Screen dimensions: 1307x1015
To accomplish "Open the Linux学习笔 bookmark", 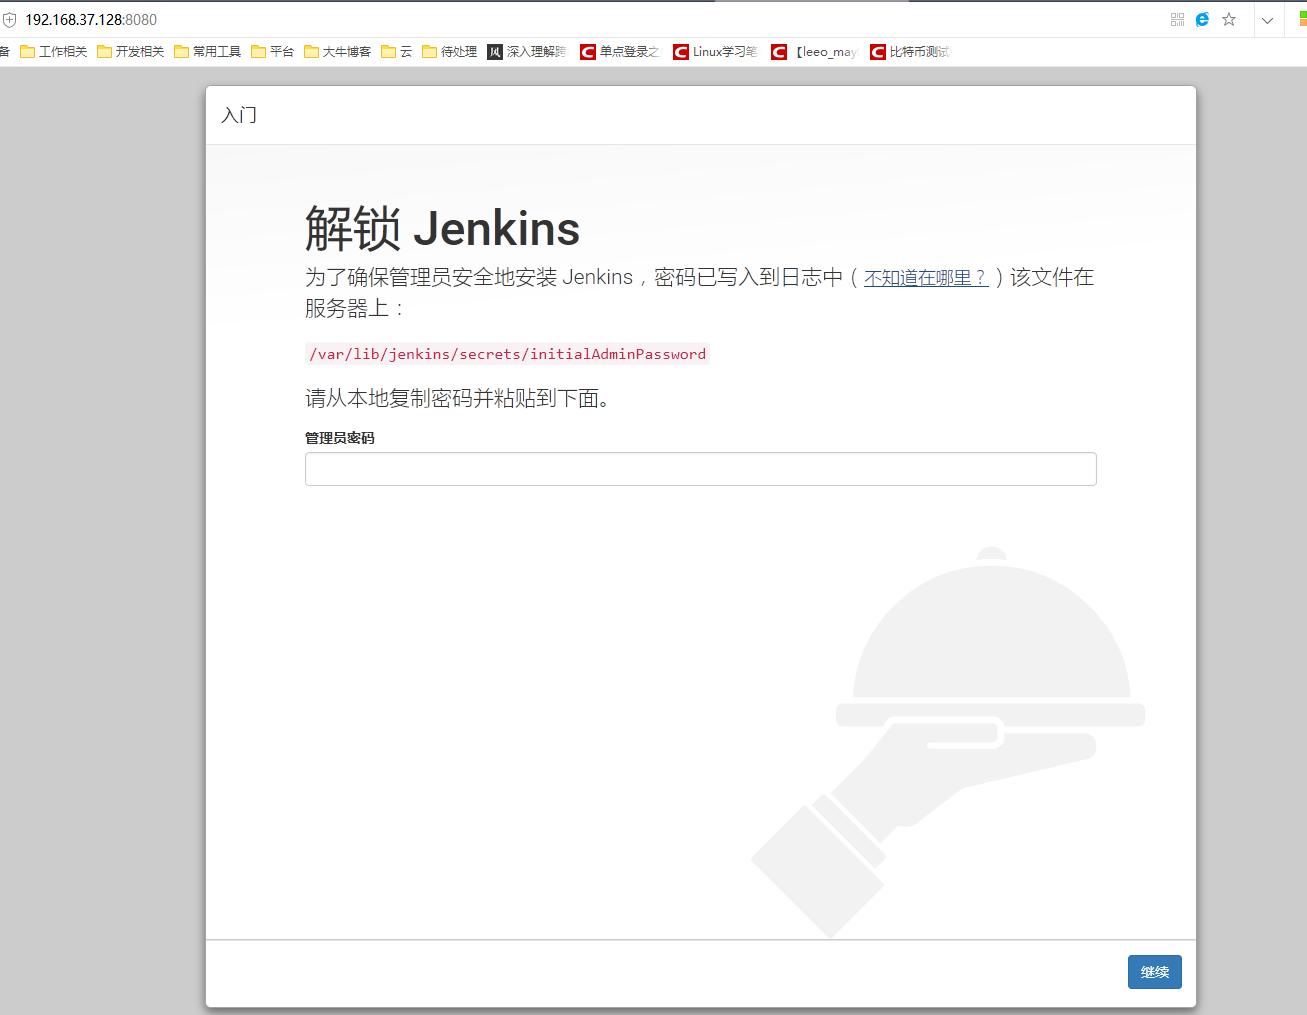I will click(715, 52).
